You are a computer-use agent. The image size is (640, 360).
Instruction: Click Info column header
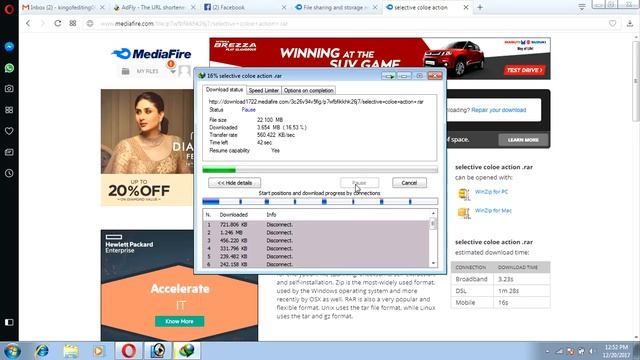[x=271, y=215]
